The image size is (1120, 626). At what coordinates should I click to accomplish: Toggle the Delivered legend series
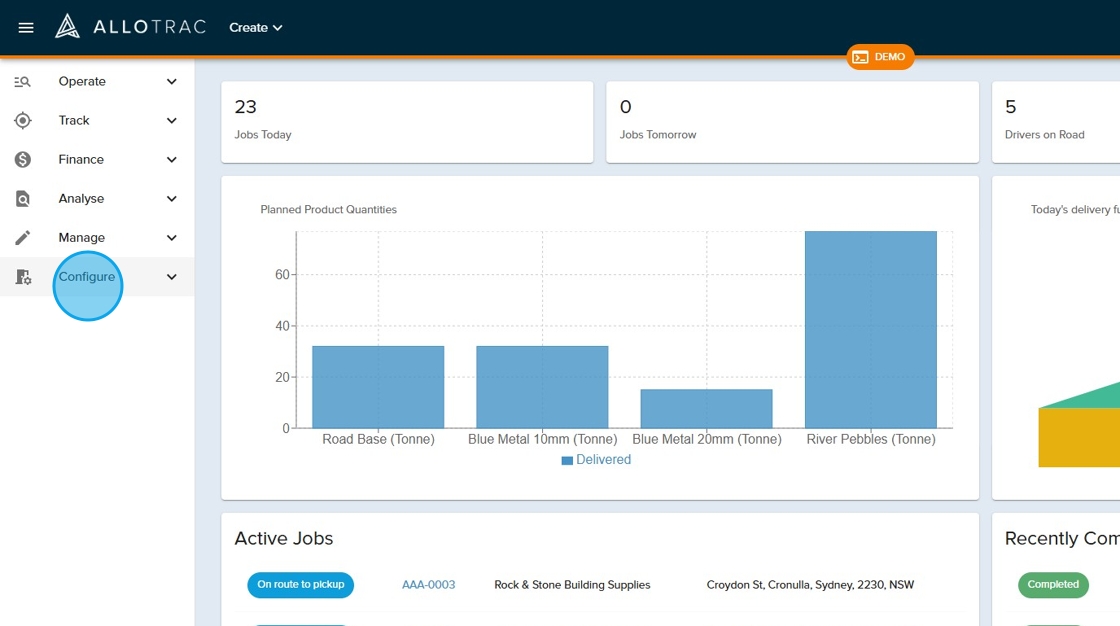point(596,460)
